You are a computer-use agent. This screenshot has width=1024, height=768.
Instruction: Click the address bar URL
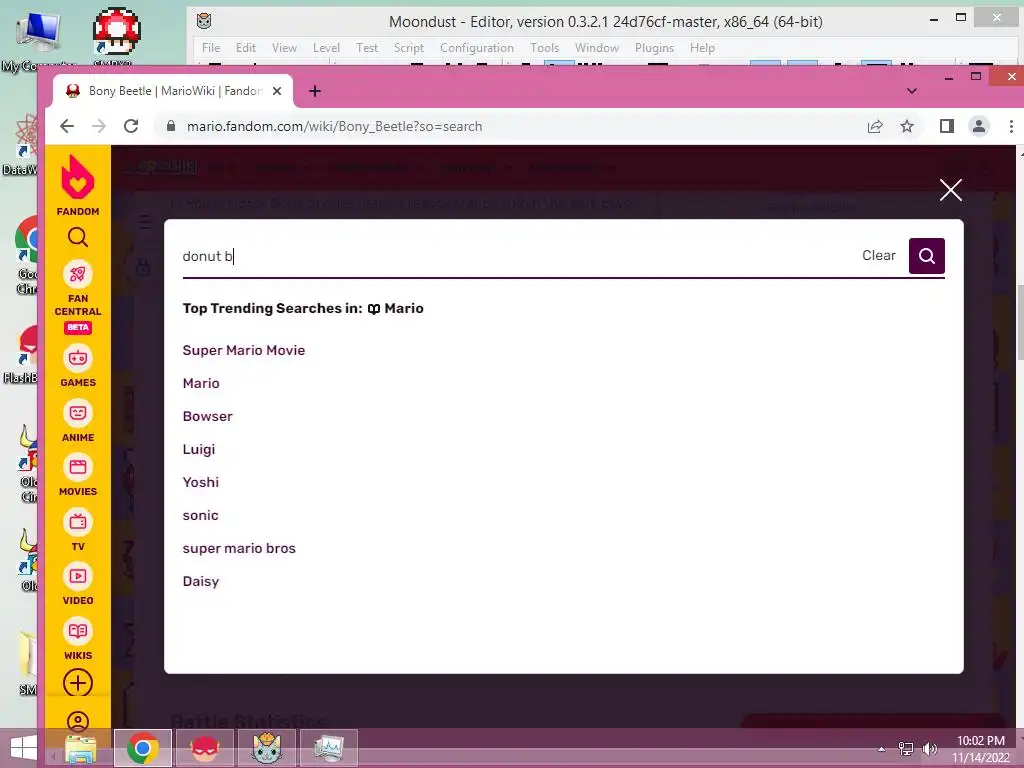point(334,127)
